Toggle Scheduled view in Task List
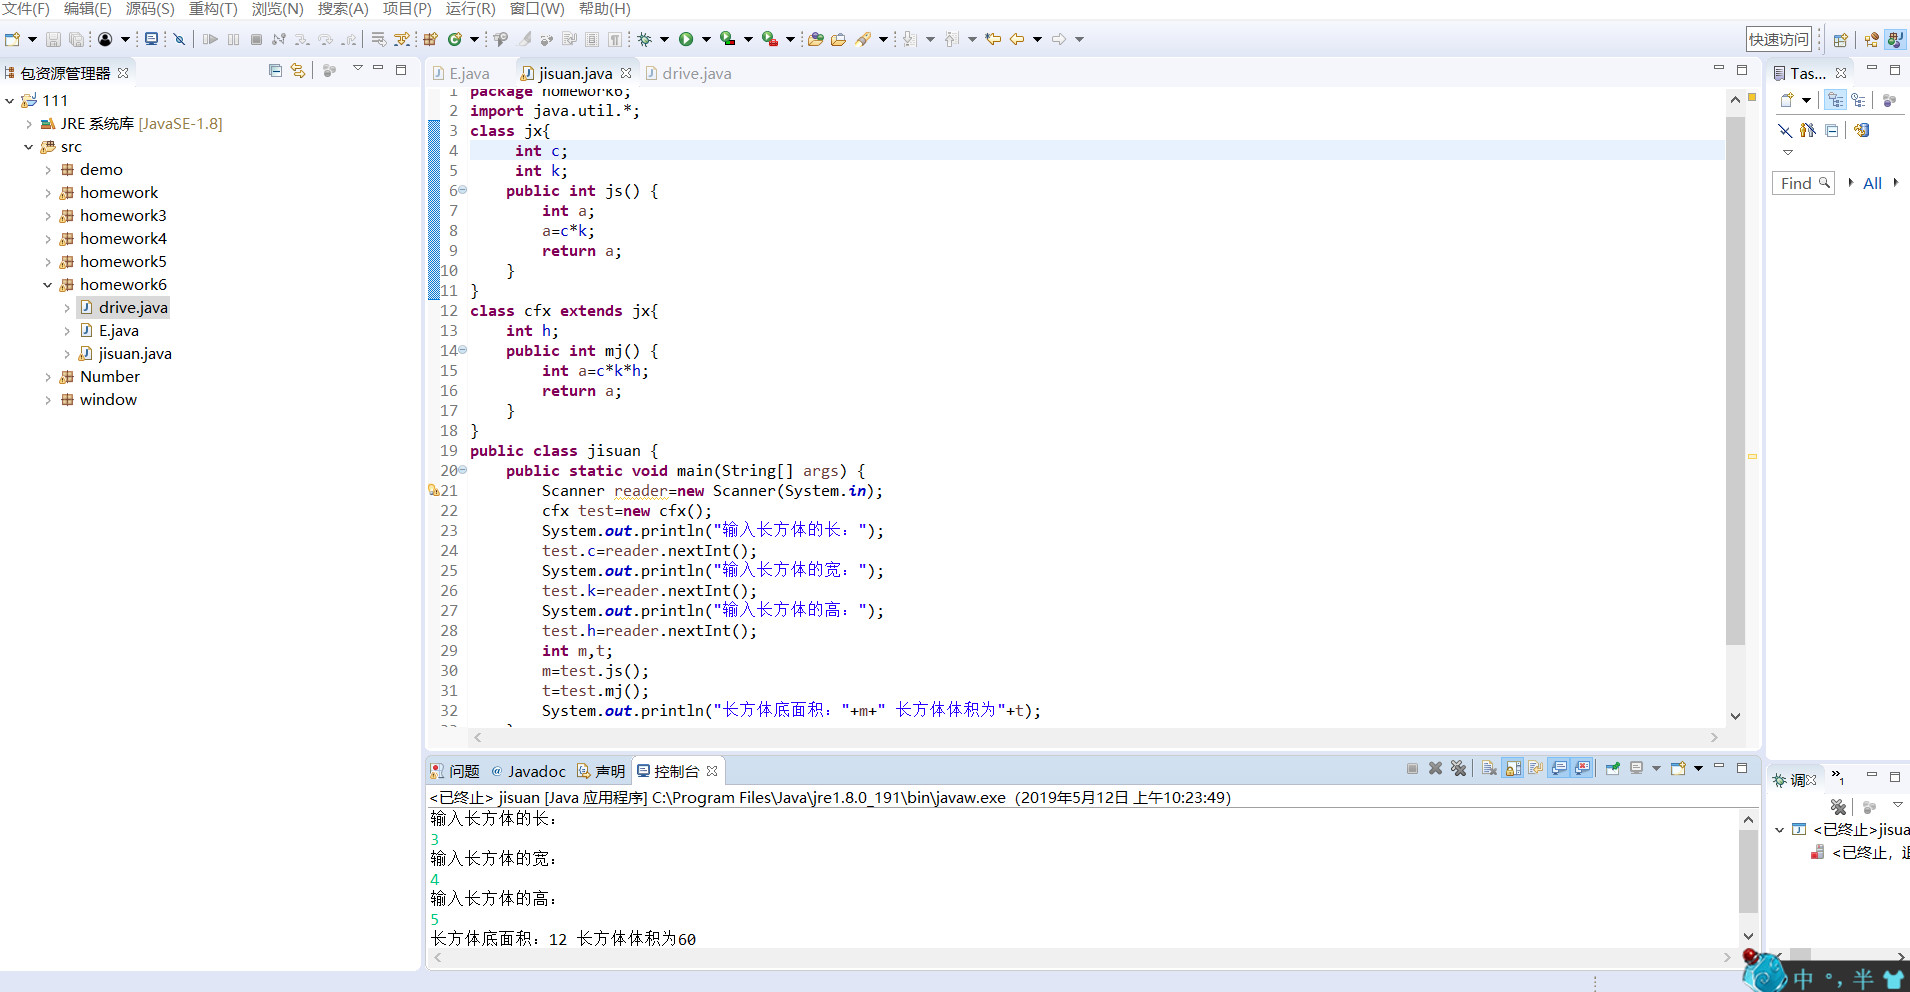Viewport: 1910px width, 992px height. (x=1858, y=100)
